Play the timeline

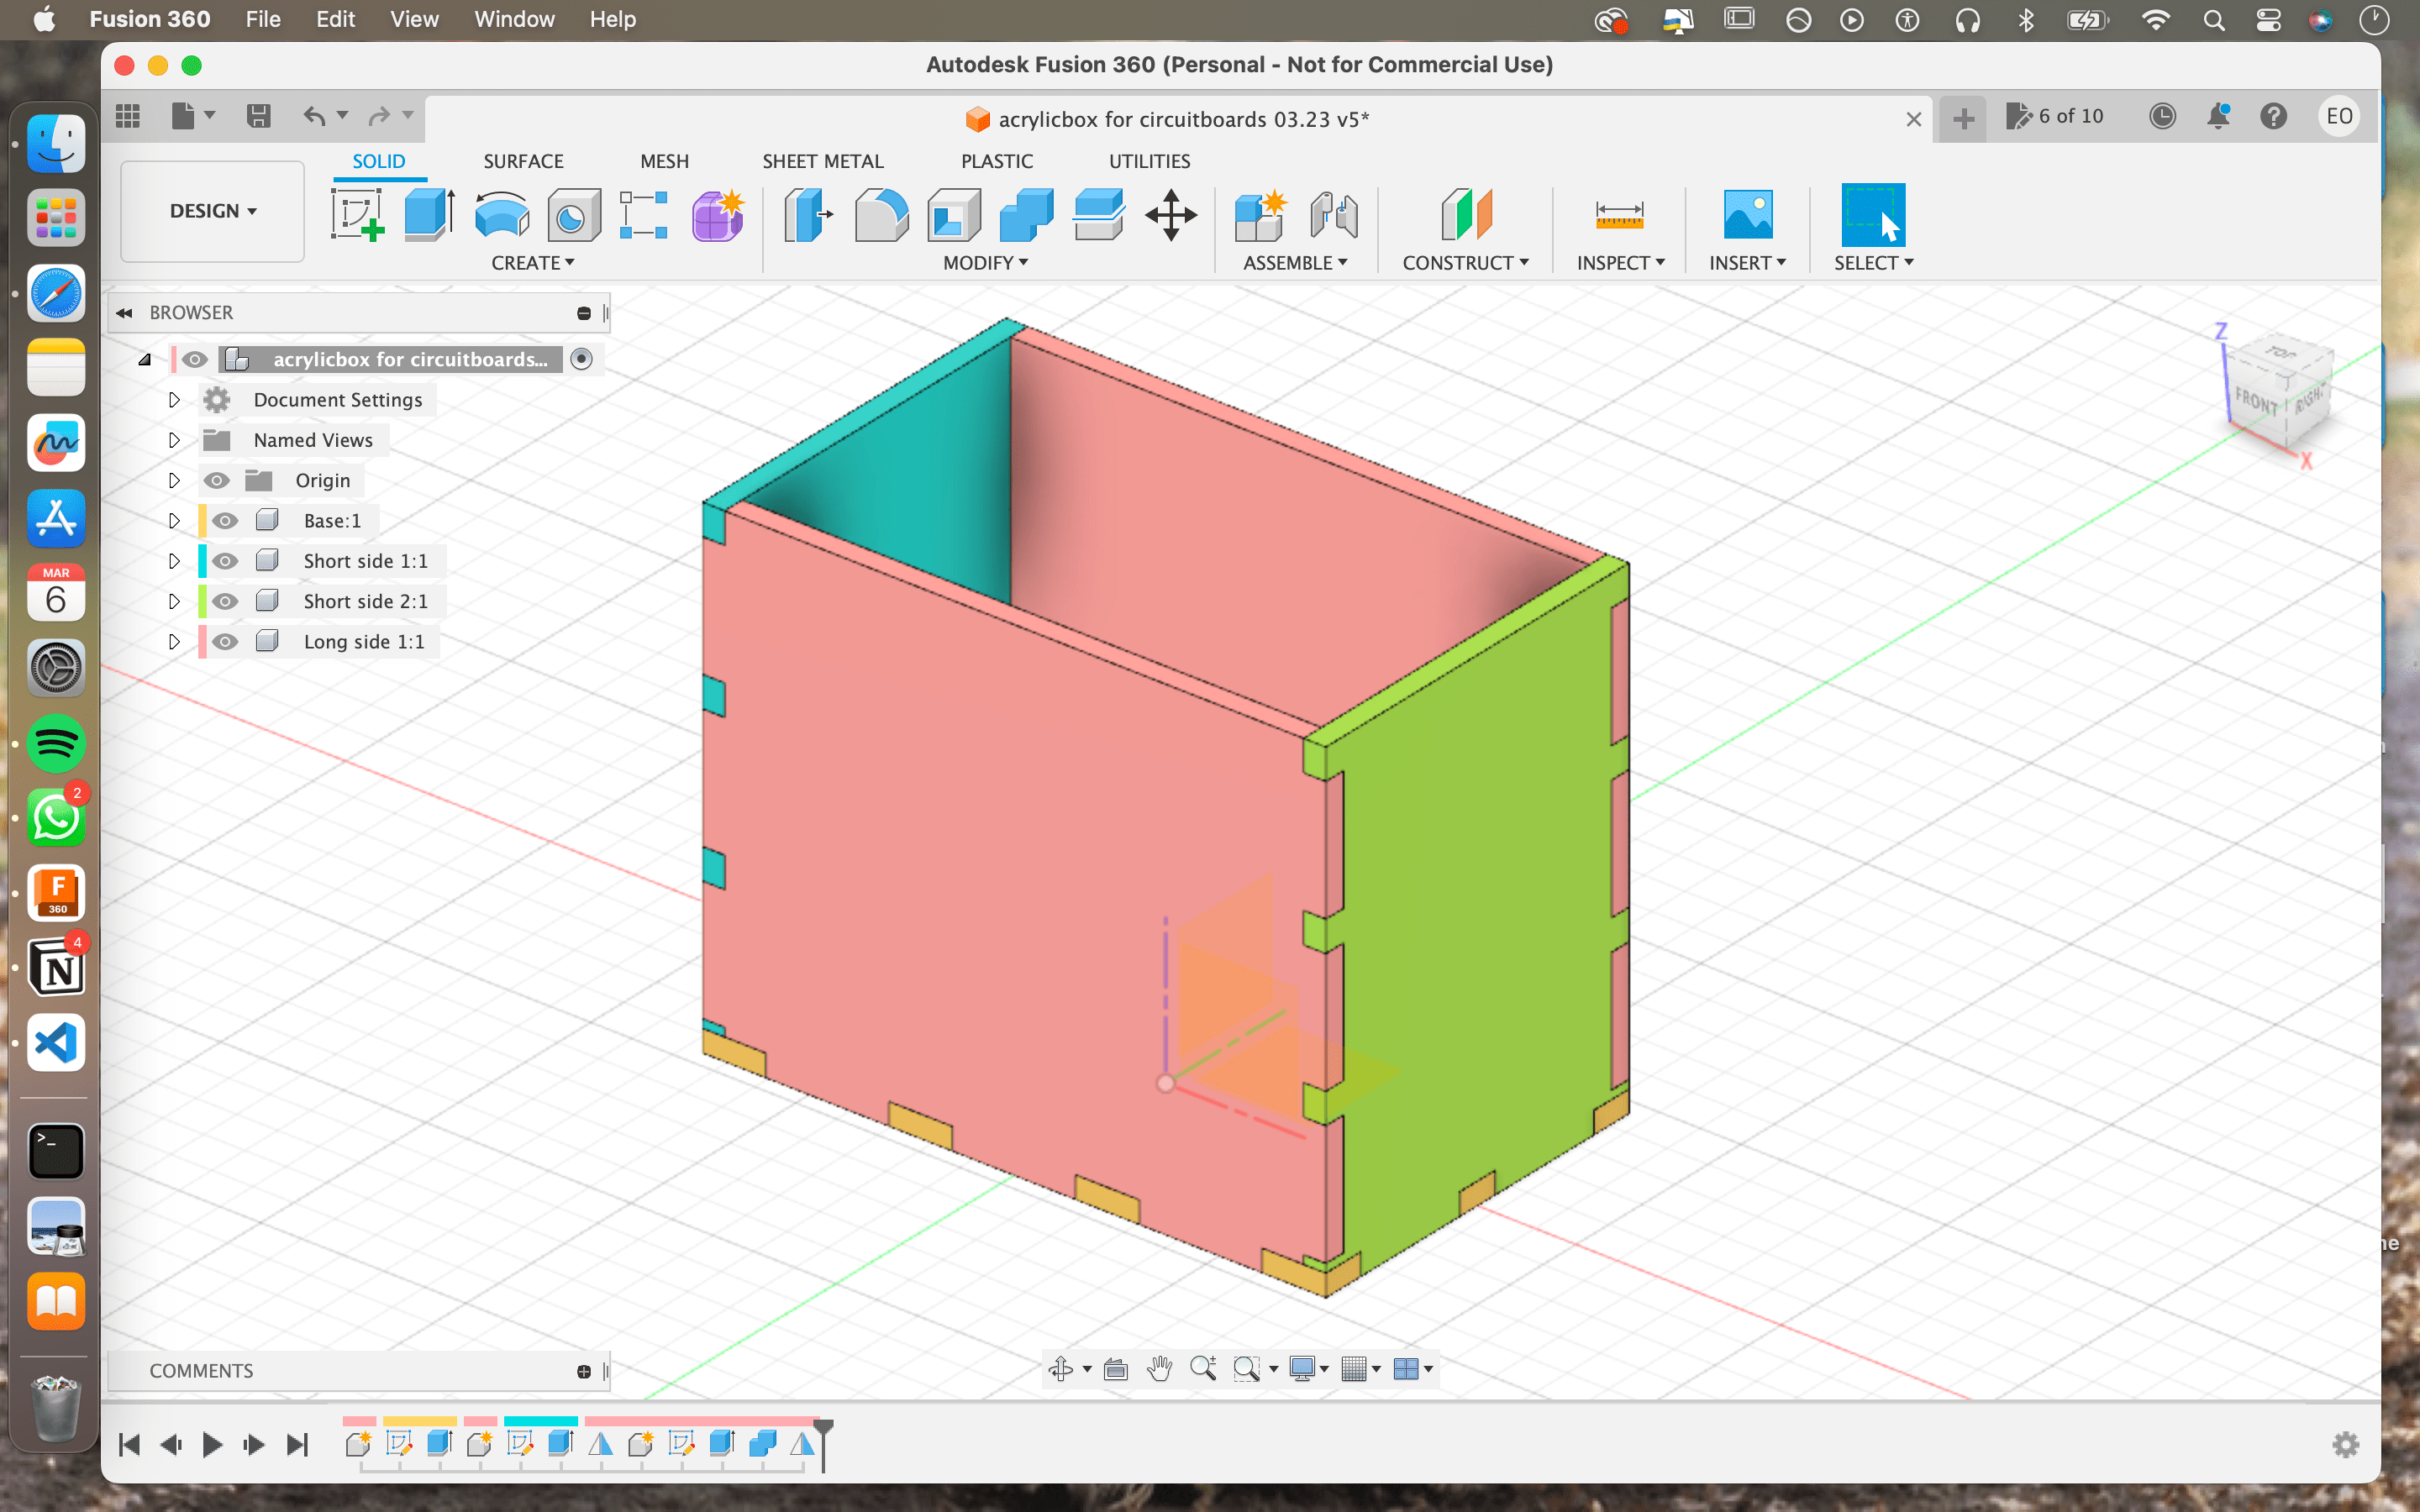(212, 1444)
